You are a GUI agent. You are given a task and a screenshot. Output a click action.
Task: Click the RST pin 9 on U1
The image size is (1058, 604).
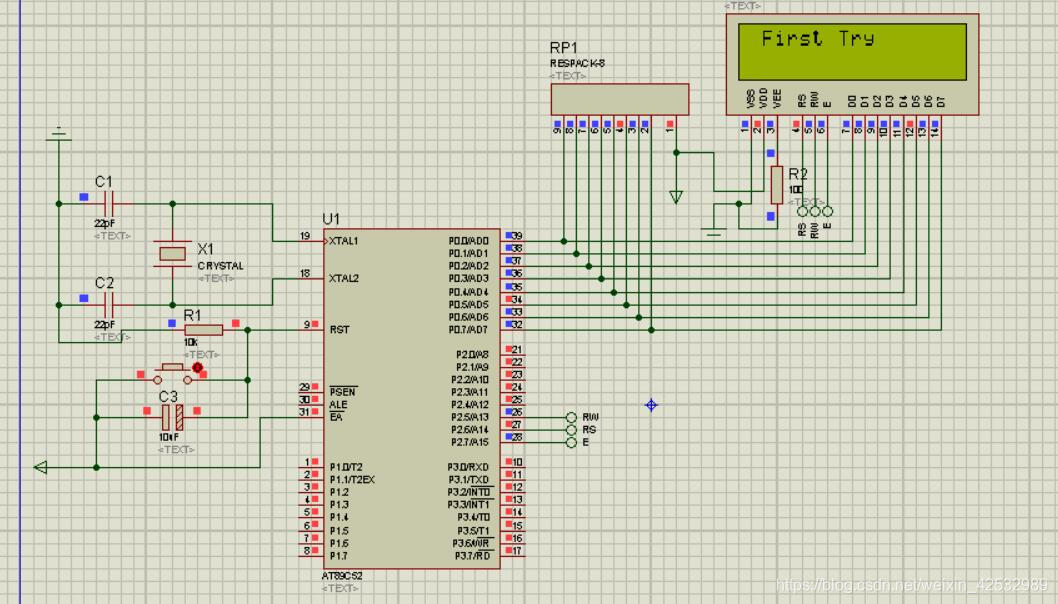[312, 329]
